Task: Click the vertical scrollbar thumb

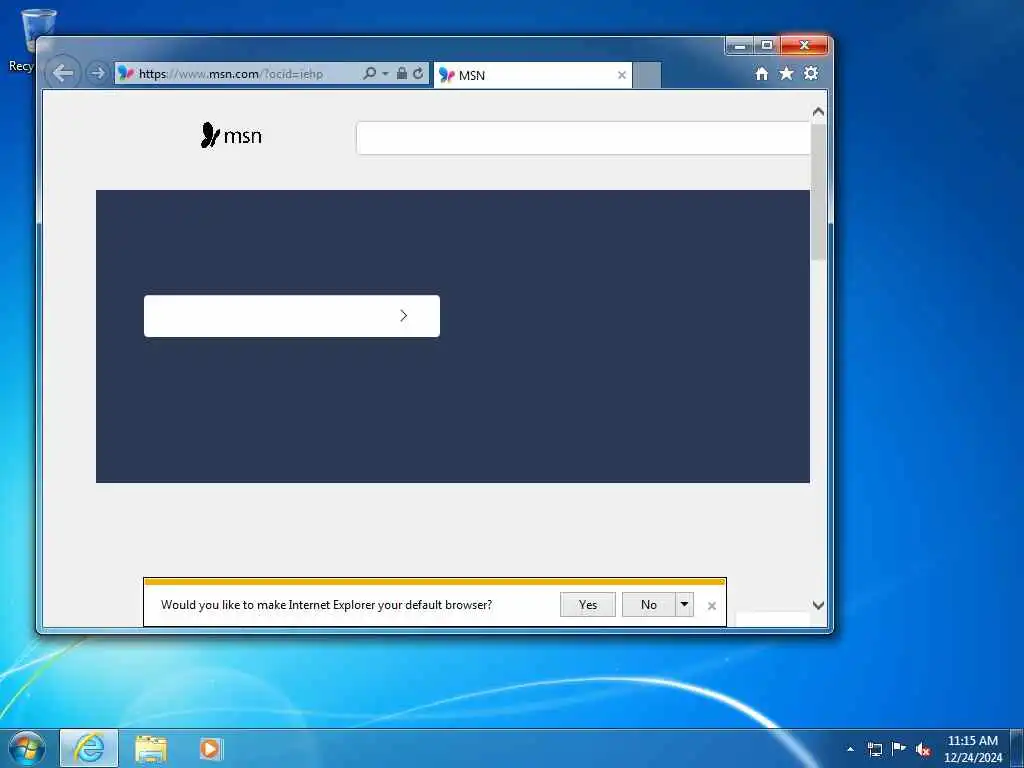Action: [818, 192]
